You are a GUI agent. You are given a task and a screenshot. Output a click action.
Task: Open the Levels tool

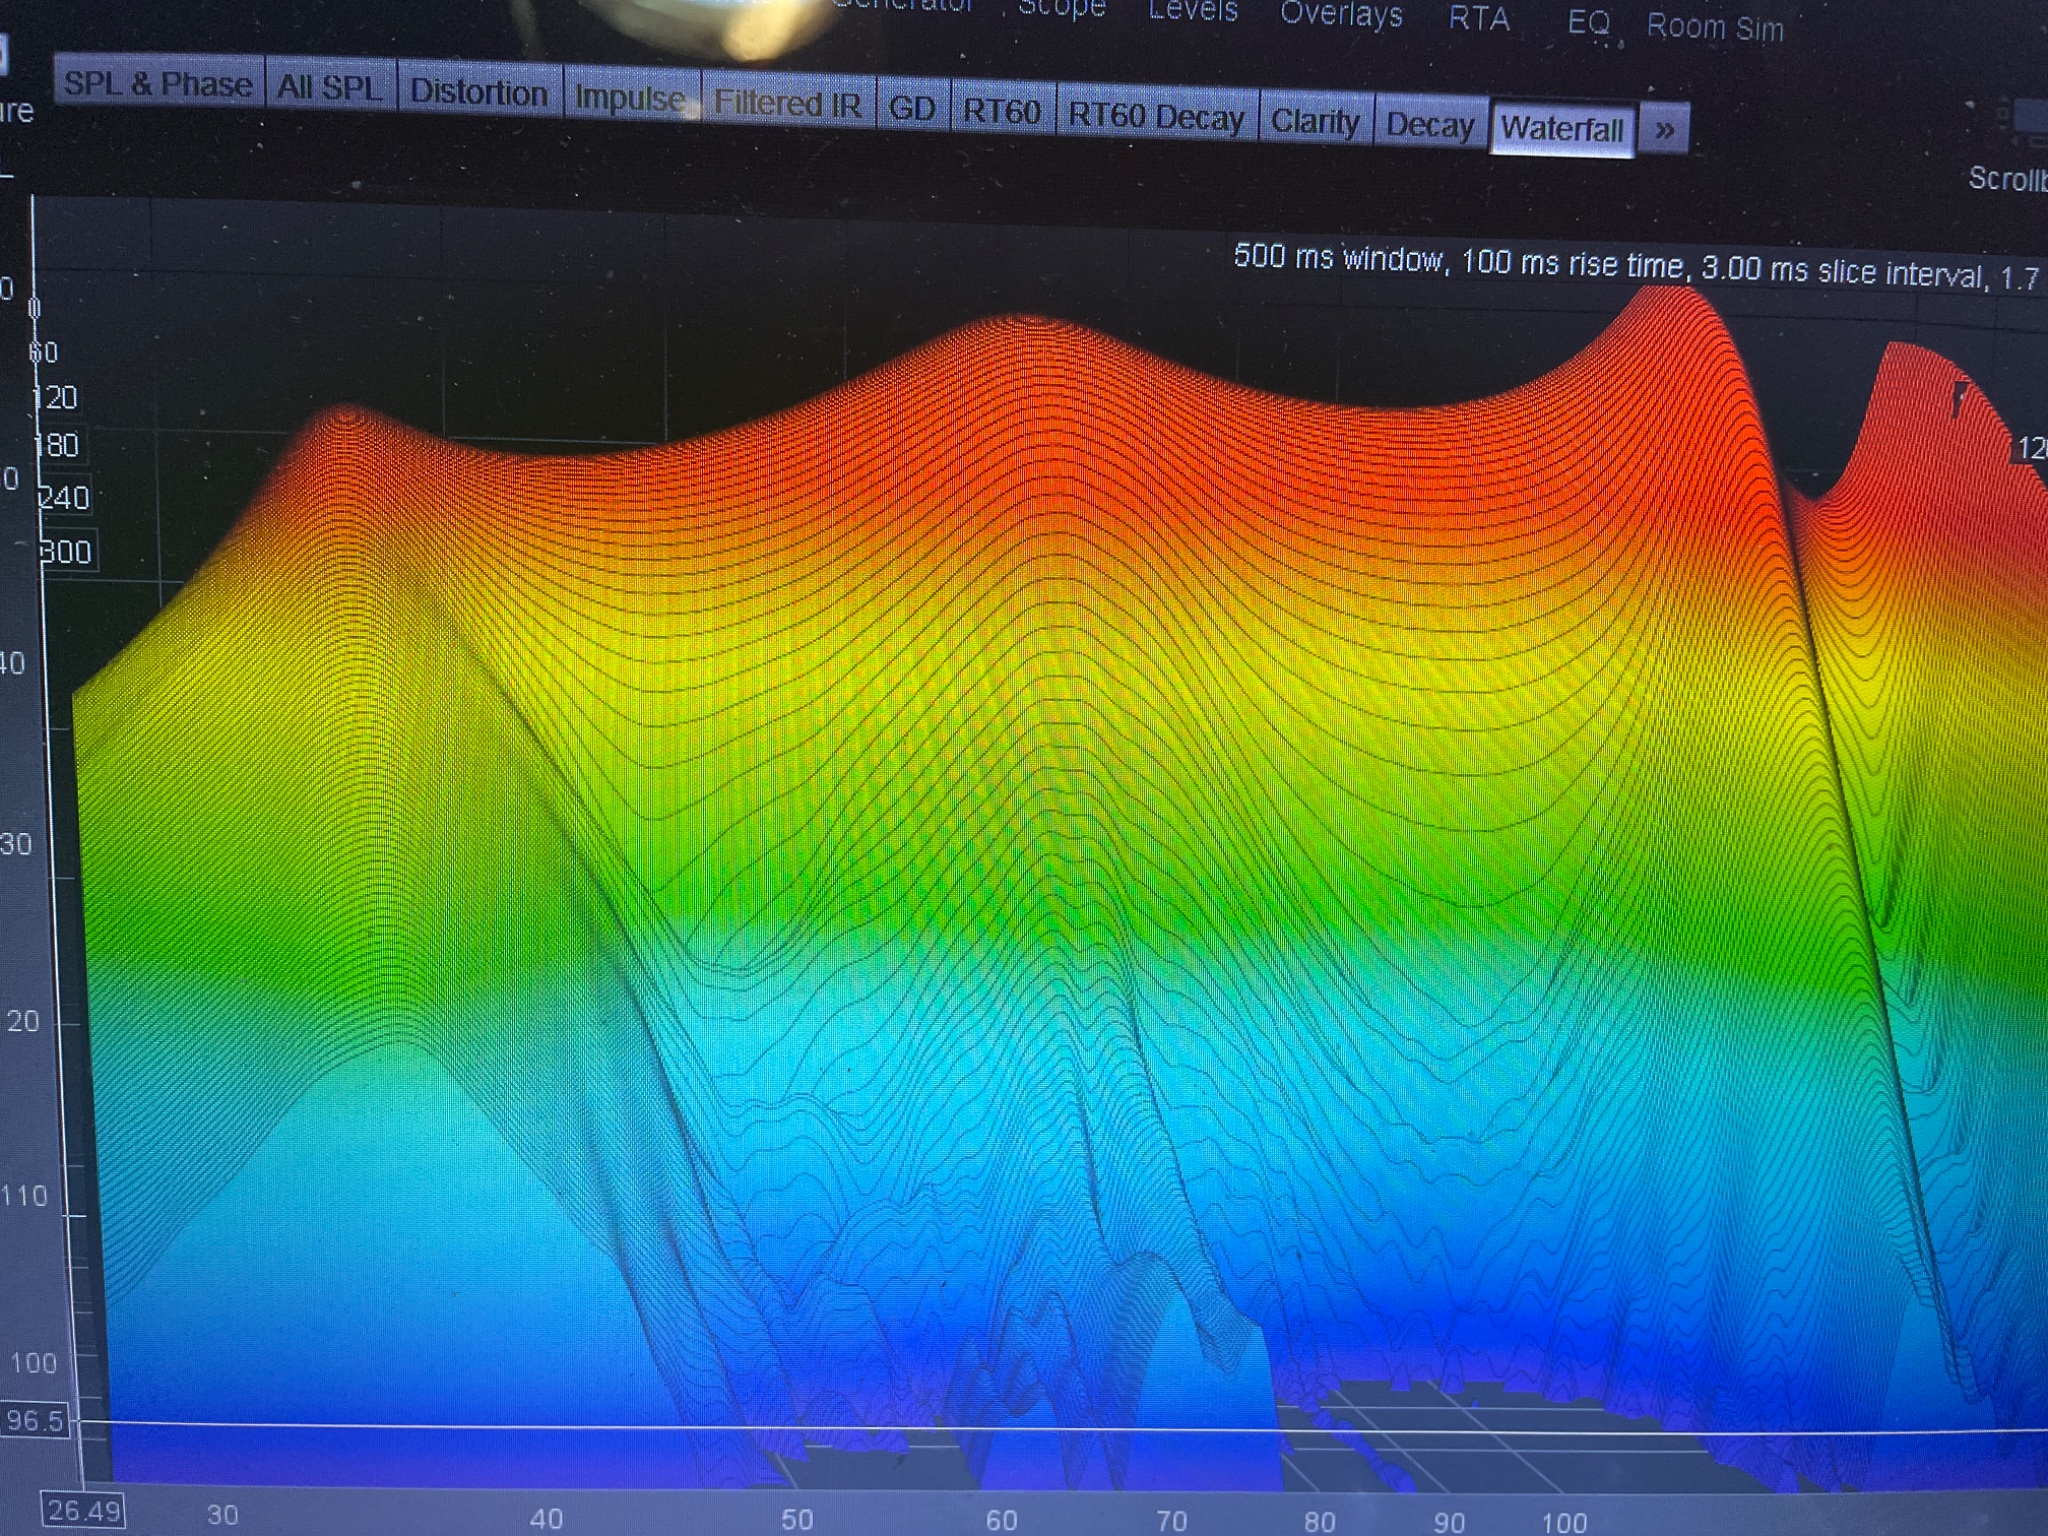pos(1193,11)
